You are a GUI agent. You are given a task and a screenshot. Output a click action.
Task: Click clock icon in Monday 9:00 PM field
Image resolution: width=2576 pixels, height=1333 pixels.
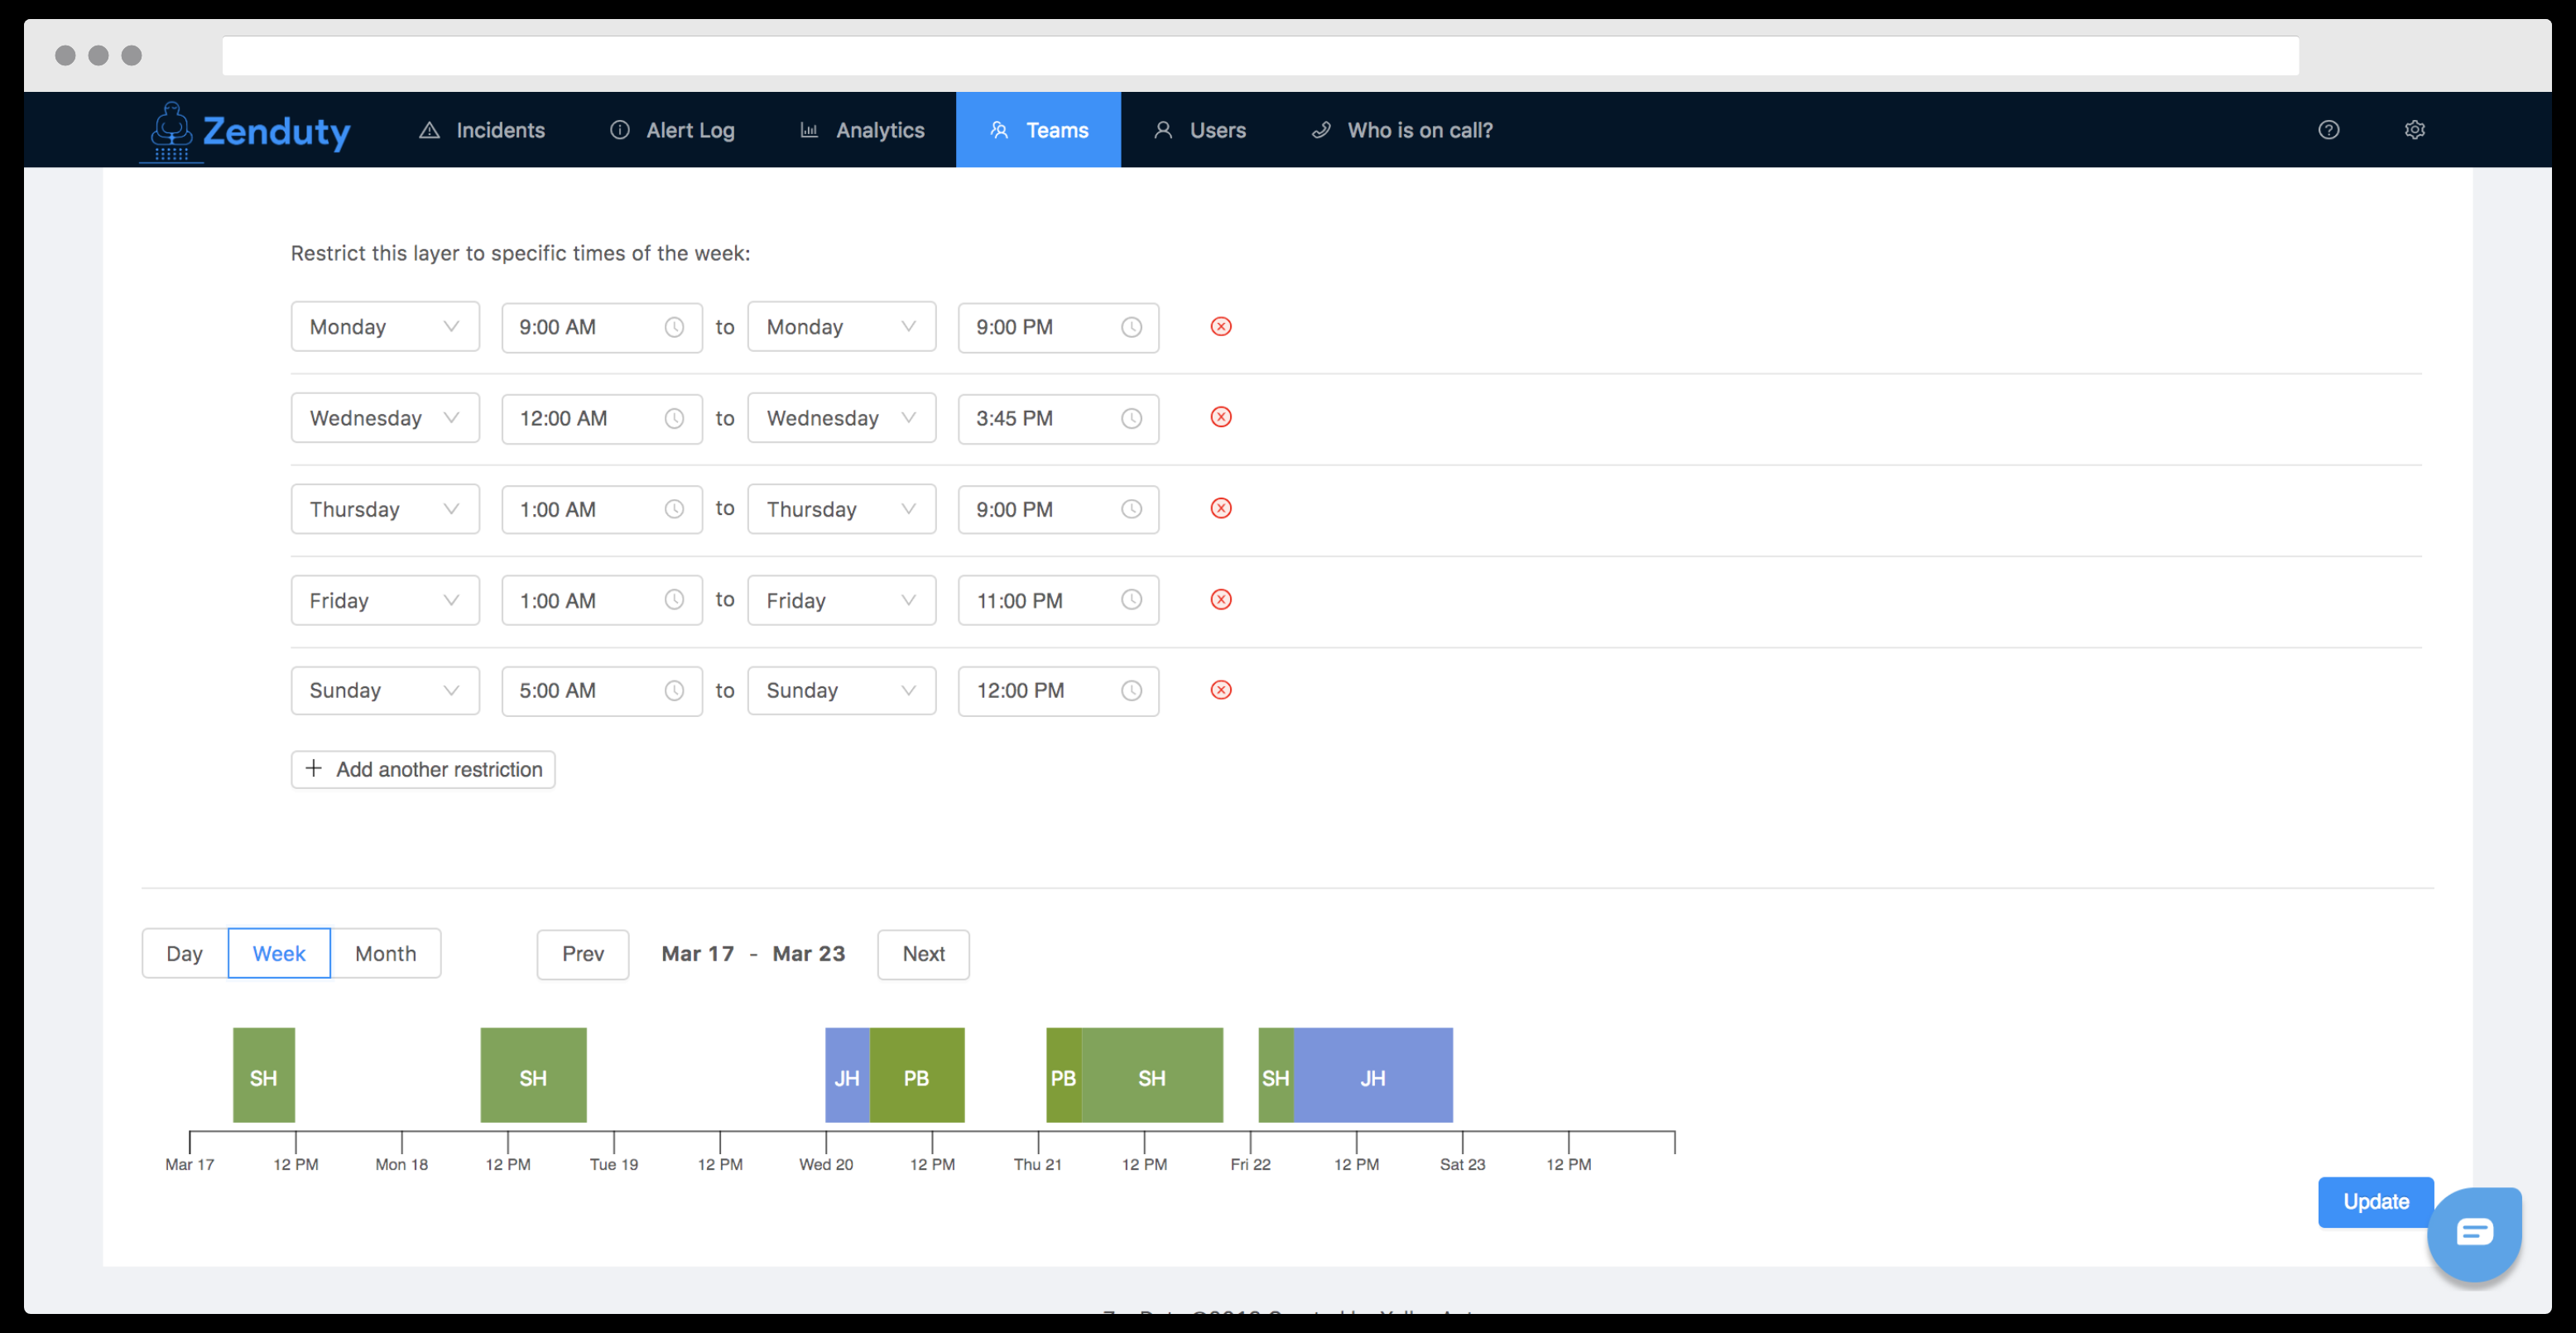[x=1131, y=328]
